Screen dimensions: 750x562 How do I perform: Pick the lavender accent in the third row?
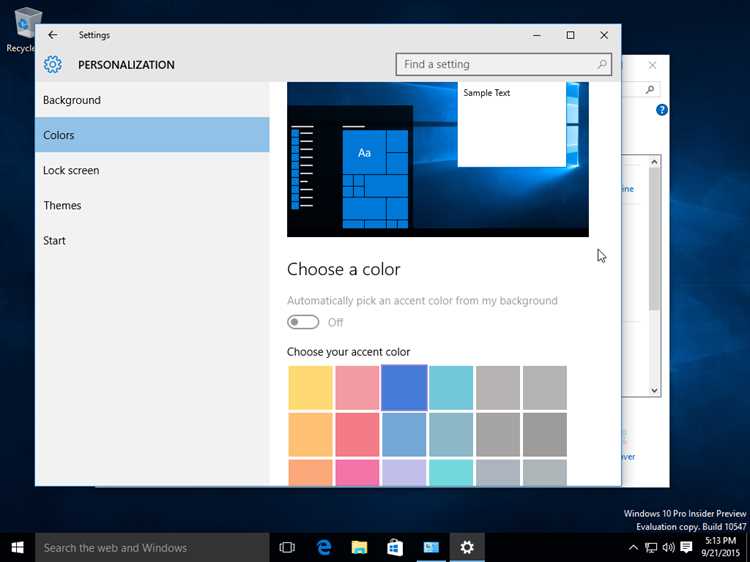404,473
